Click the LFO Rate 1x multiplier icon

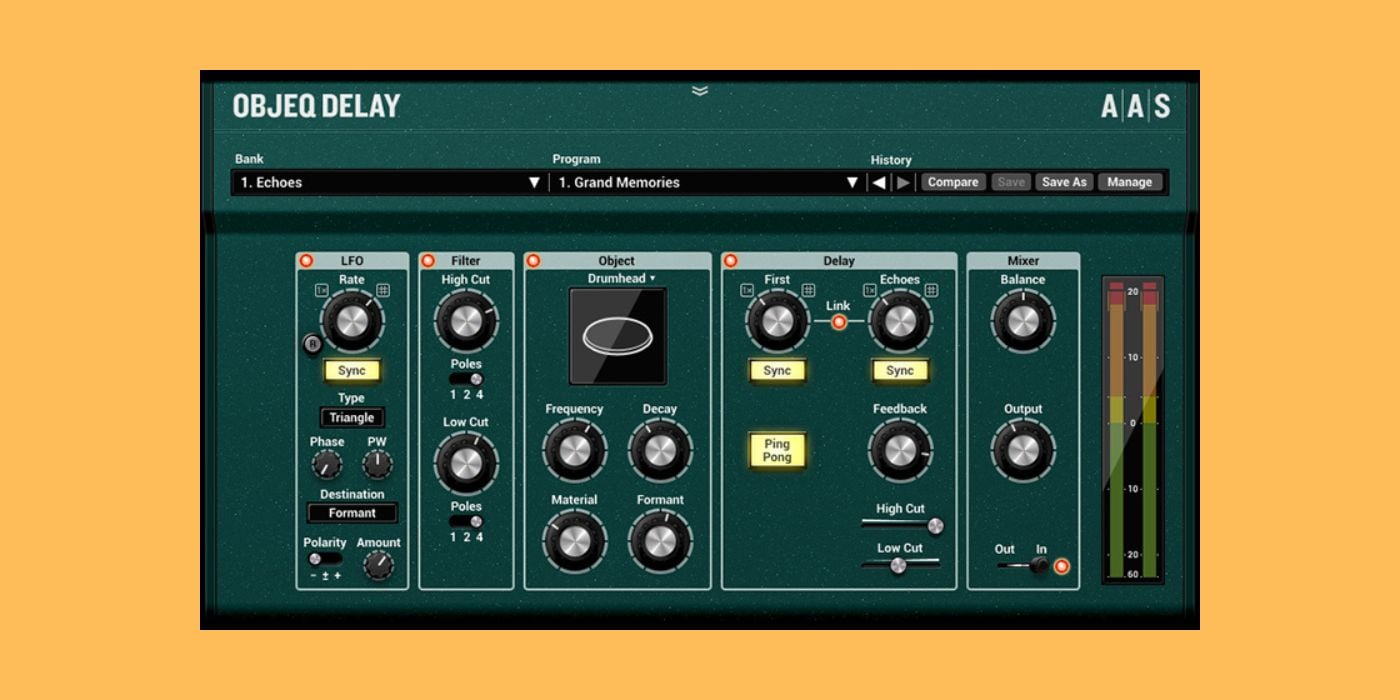click(x=322, y=290)
